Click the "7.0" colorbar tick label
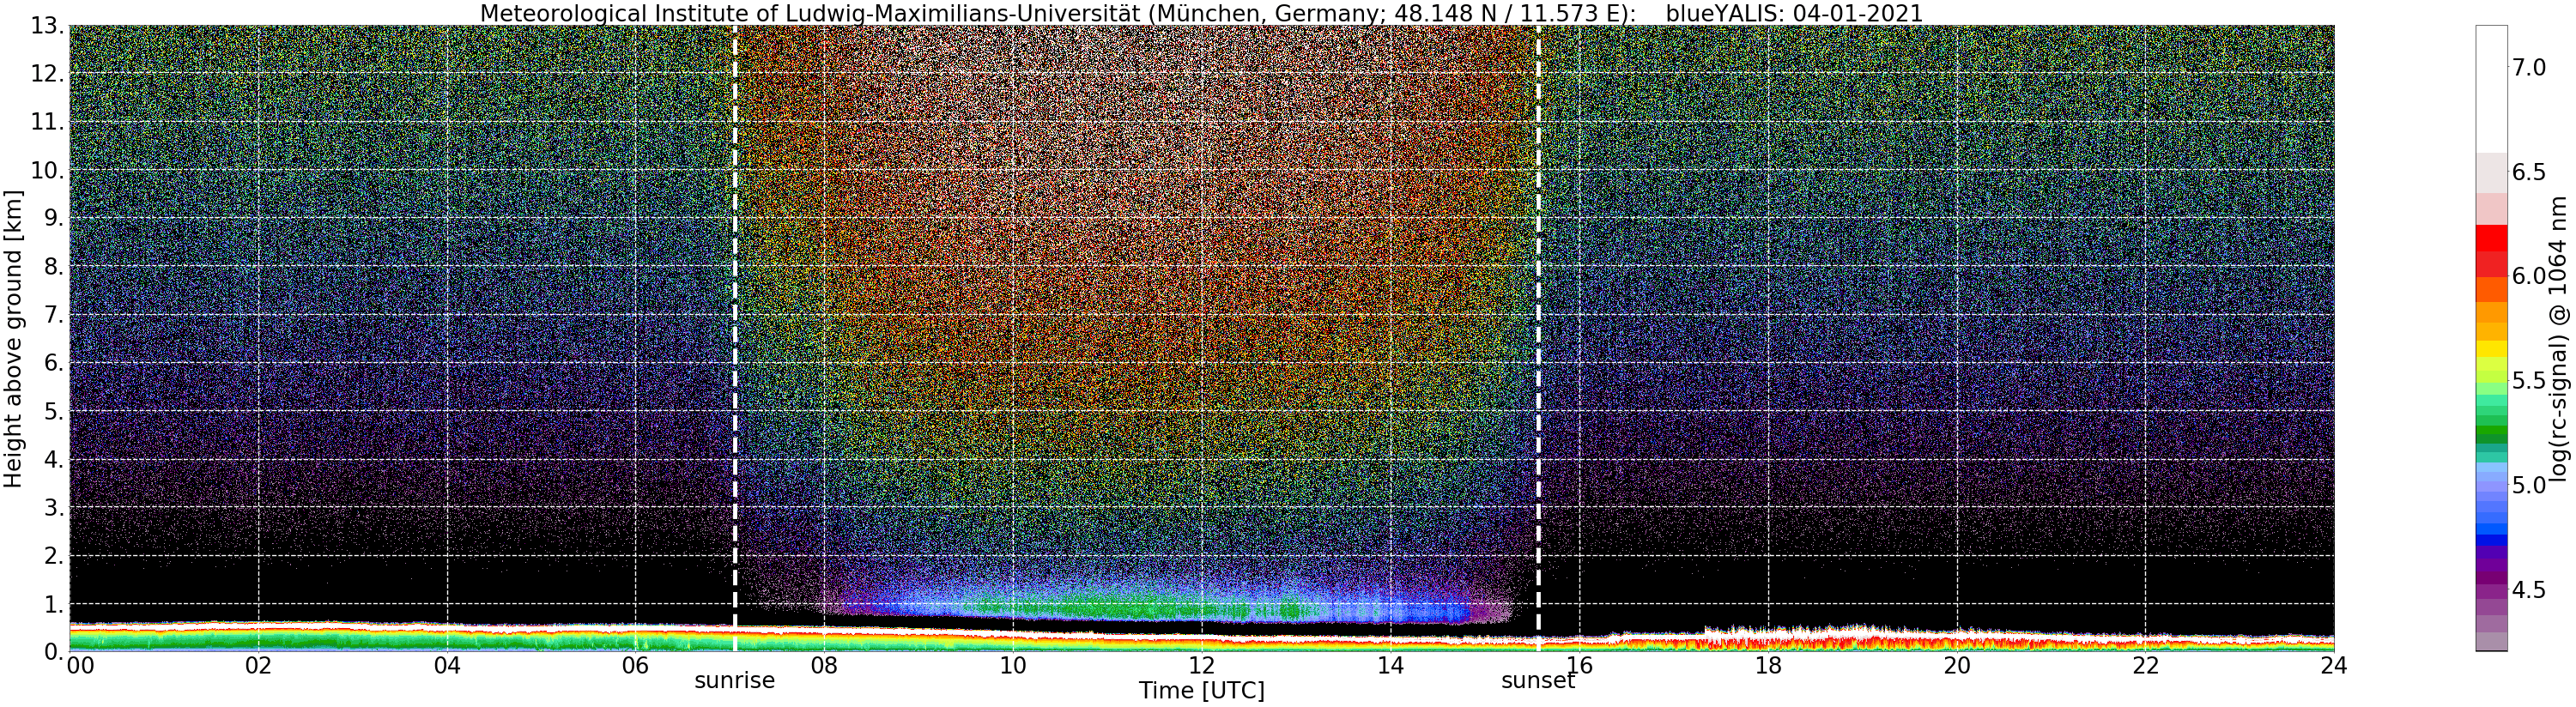 [2530, 67]
